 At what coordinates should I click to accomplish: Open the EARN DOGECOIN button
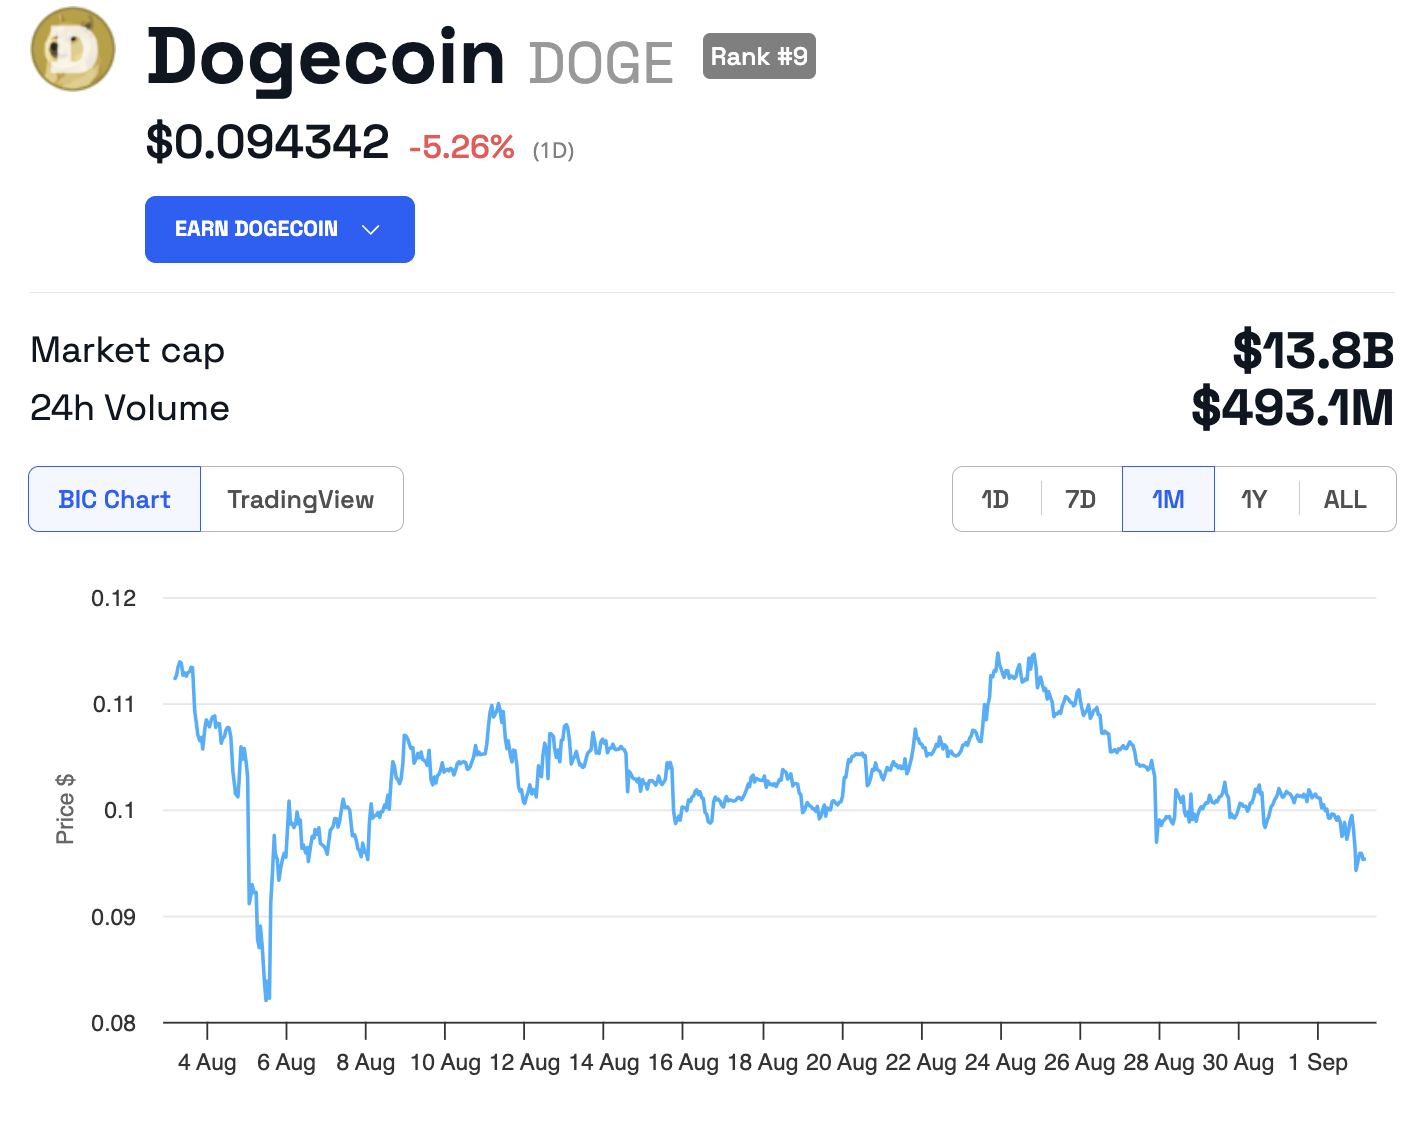coord(280,229)
